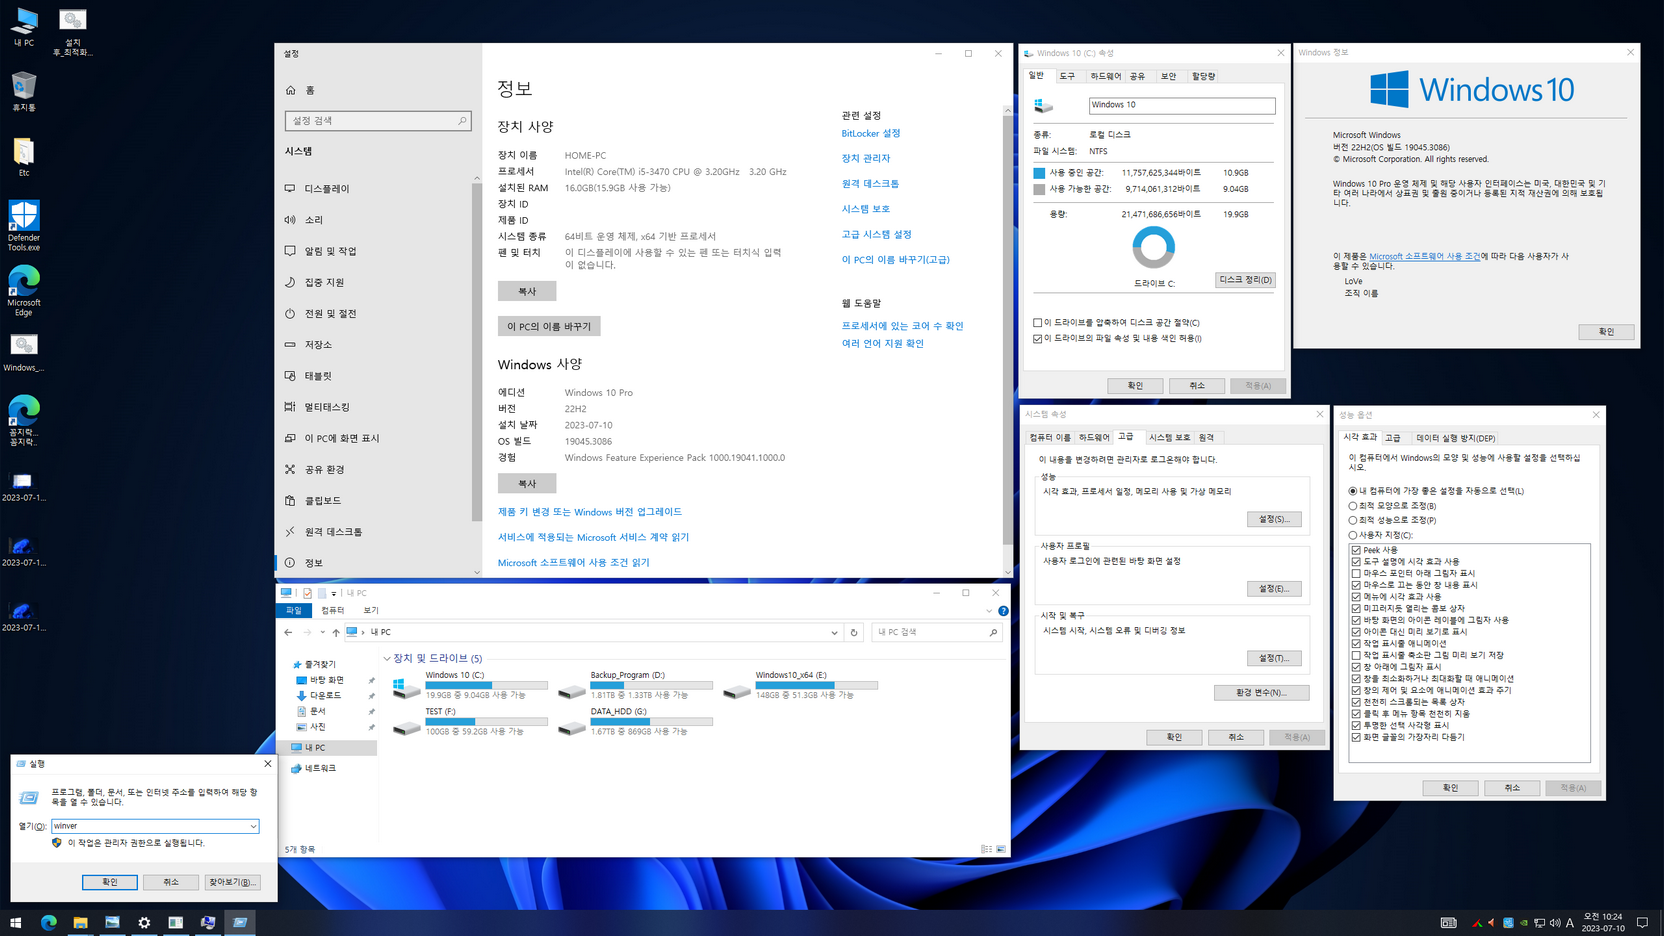This screenshot has height=936, width=1664.
Task: Click the Windows10_x64 (E:) capacity bar
Action: point(816,685)
